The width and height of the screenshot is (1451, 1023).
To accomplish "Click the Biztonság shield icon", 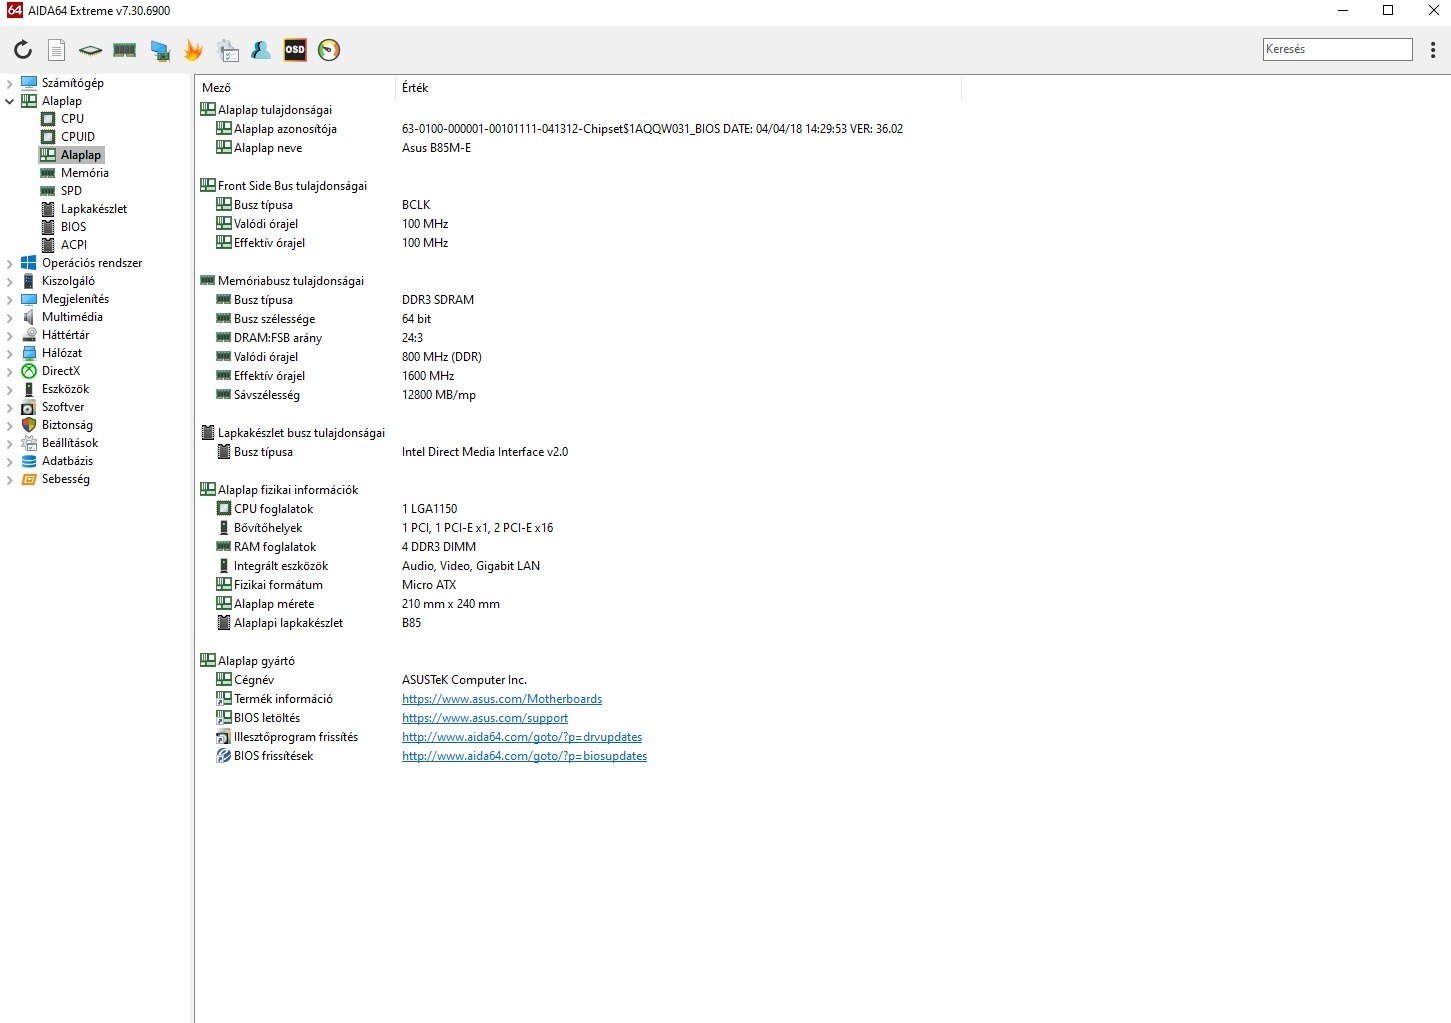I will point(29,425).
